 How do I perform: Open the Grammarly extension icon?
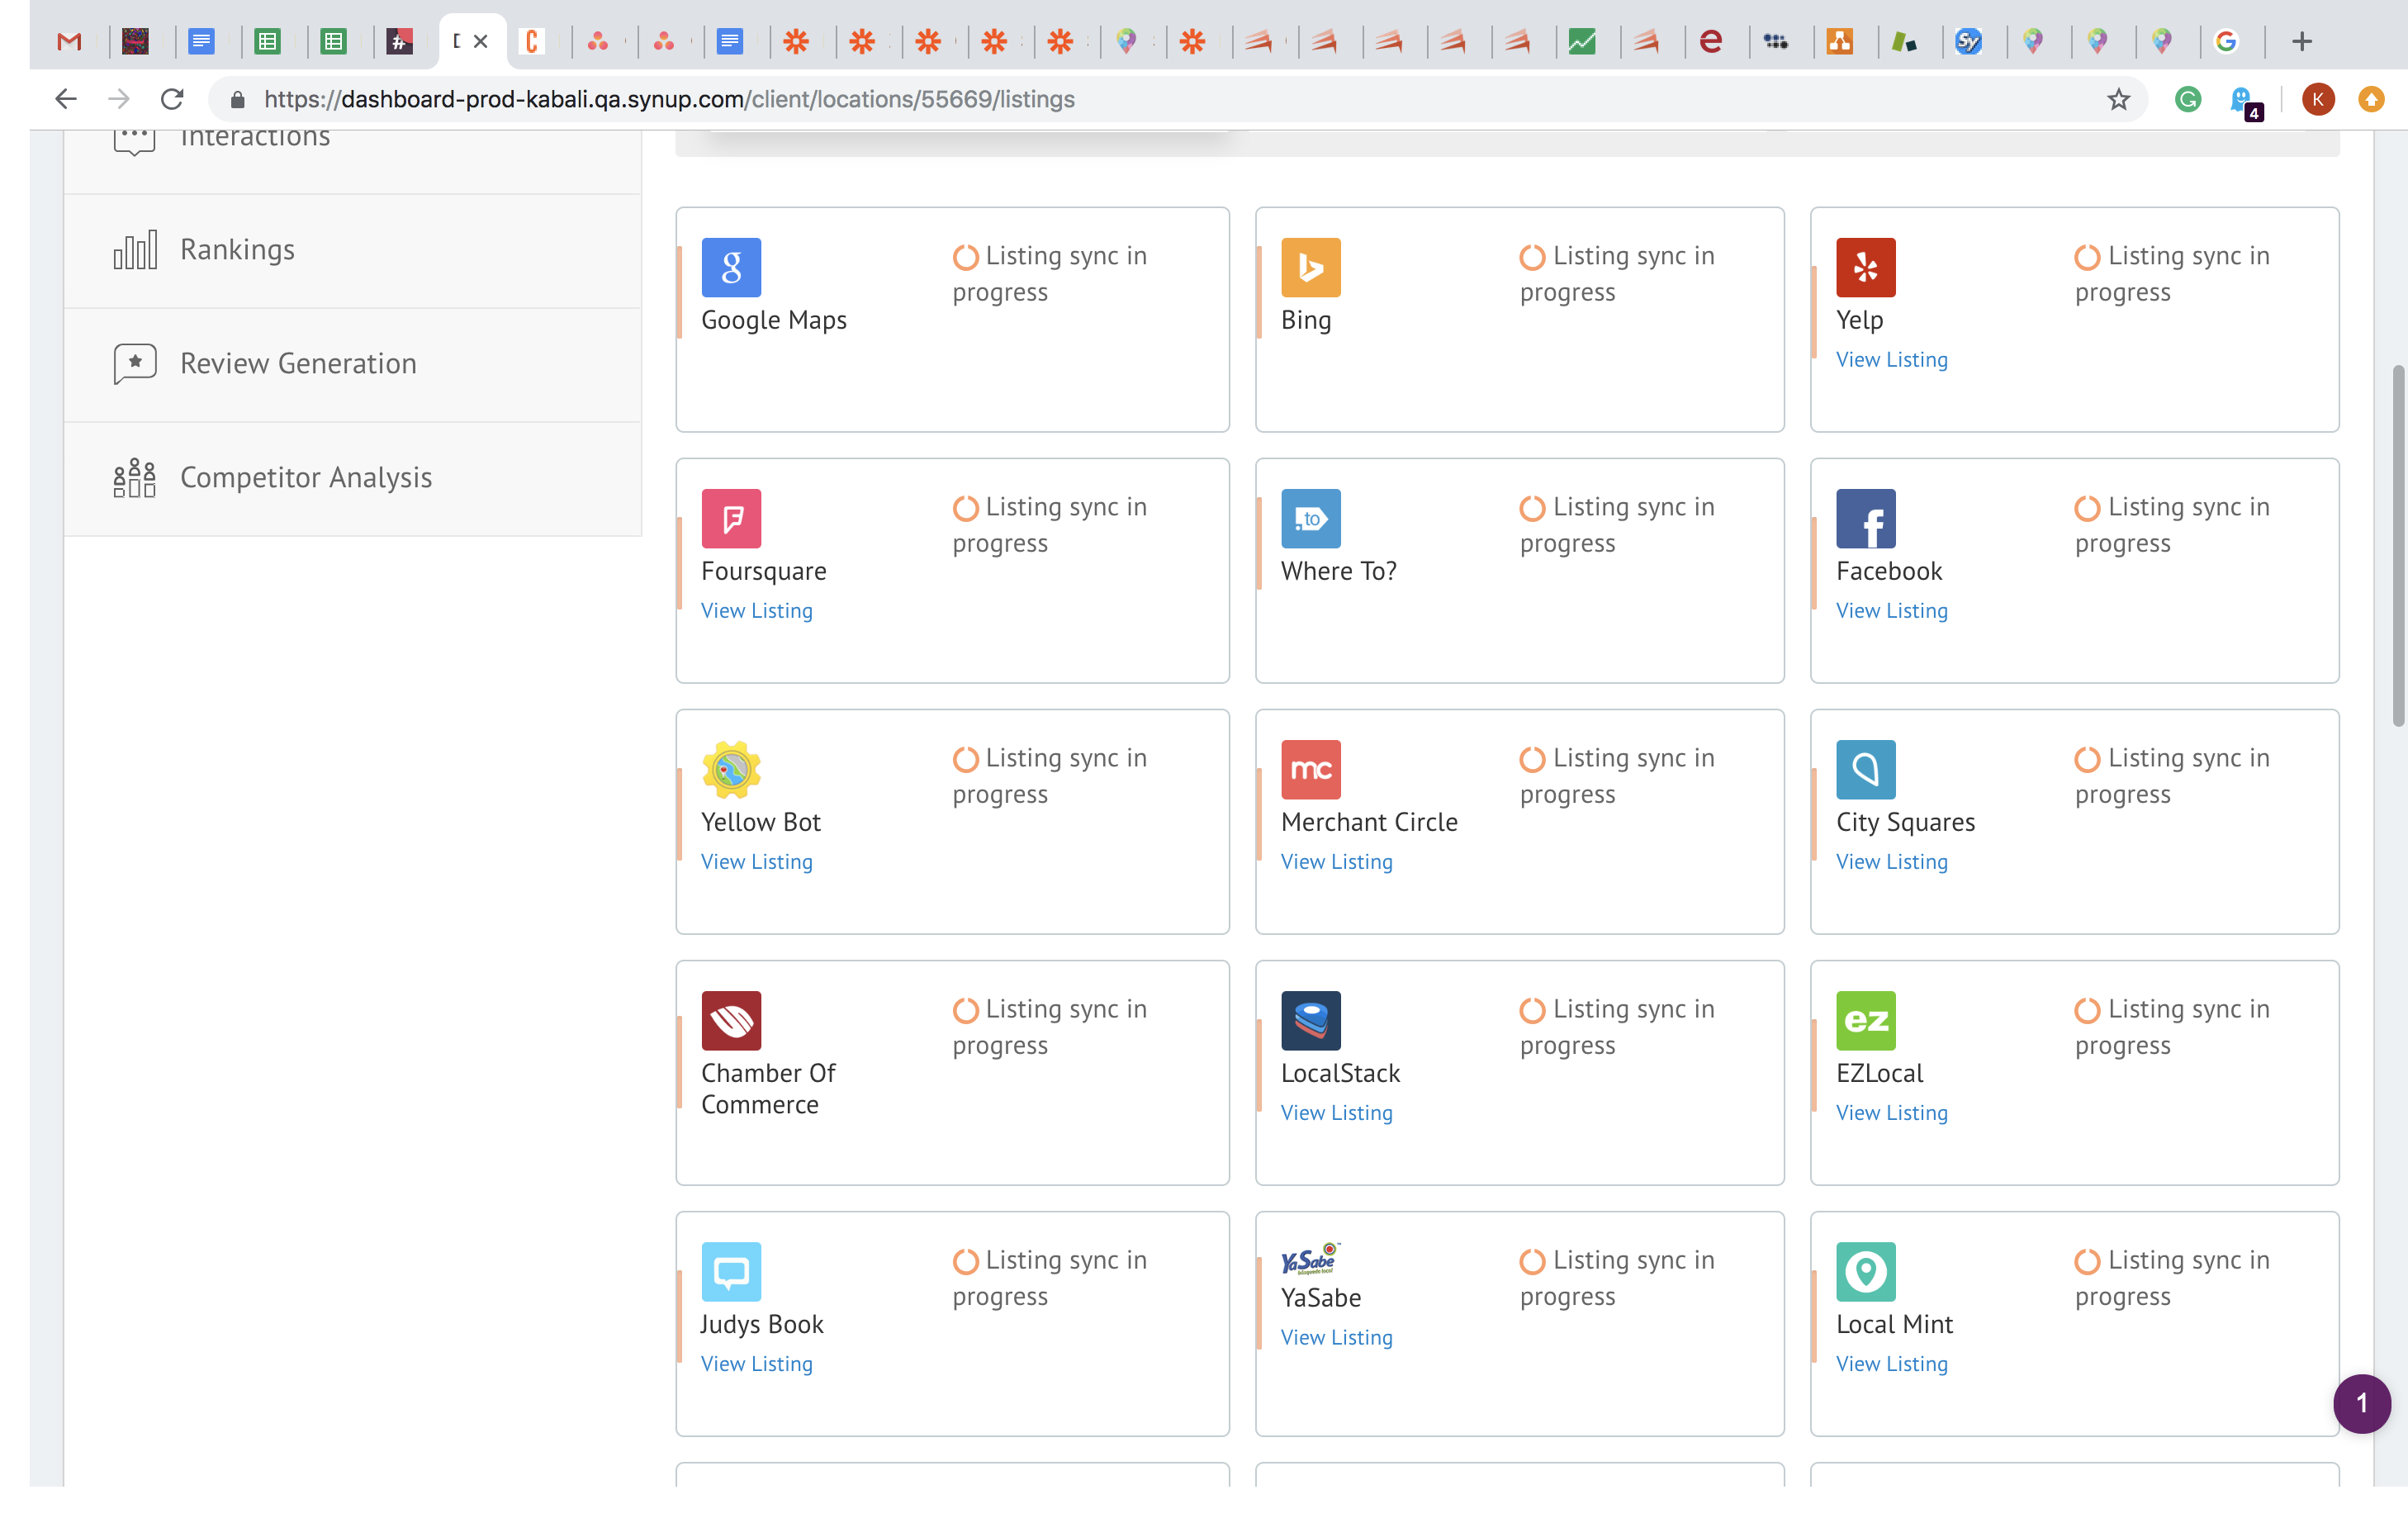(x=2187, y=99)
